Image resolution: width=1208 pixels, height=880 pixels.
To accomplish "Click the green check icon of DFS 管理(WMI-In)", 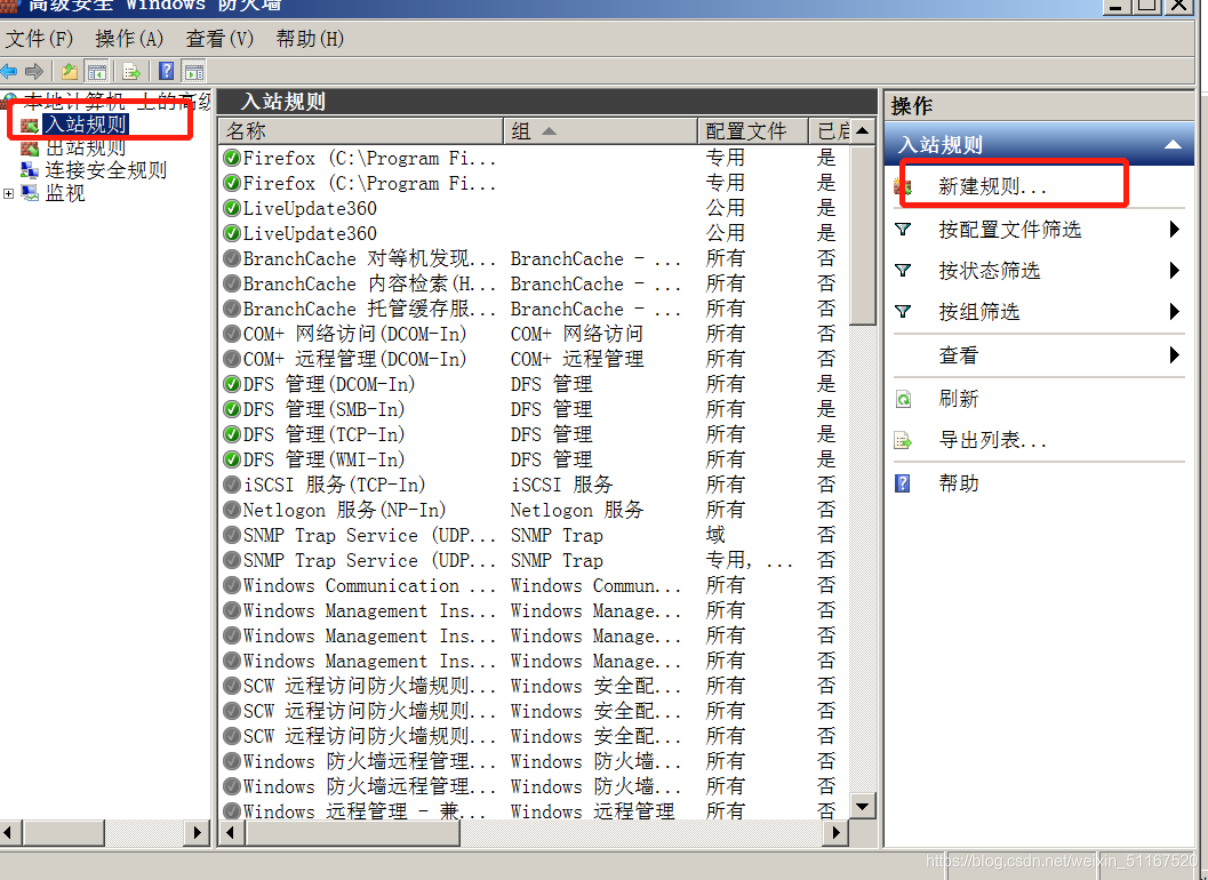I will click(232, 460).
